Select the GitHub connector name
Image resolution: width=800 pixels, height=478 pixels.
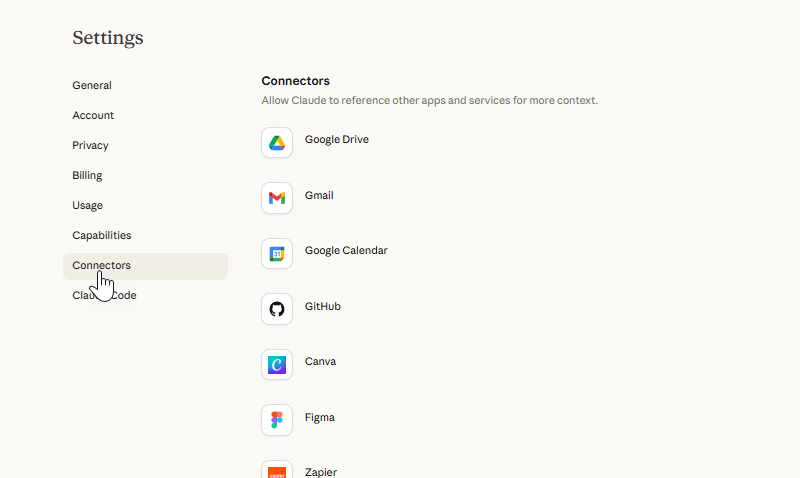322,306
